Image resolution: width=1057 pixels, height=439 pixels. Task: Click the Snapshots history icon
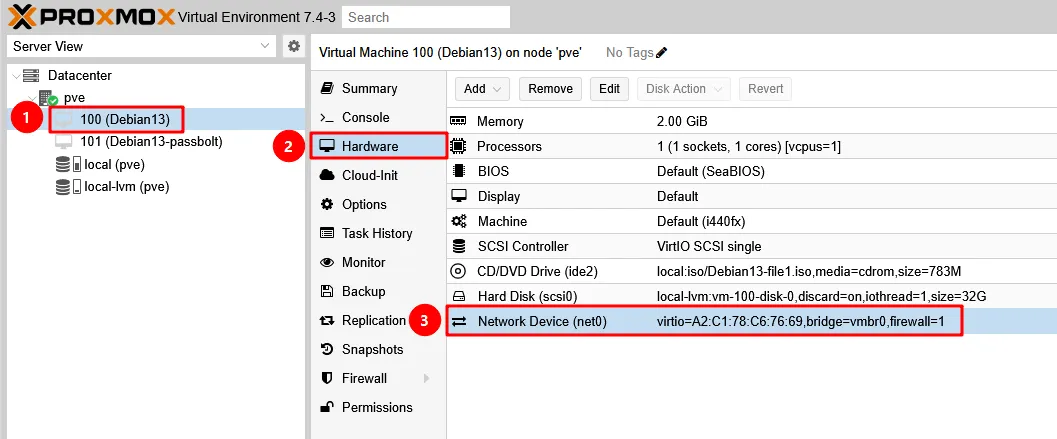pyautogui.click(x=327, y=349)
